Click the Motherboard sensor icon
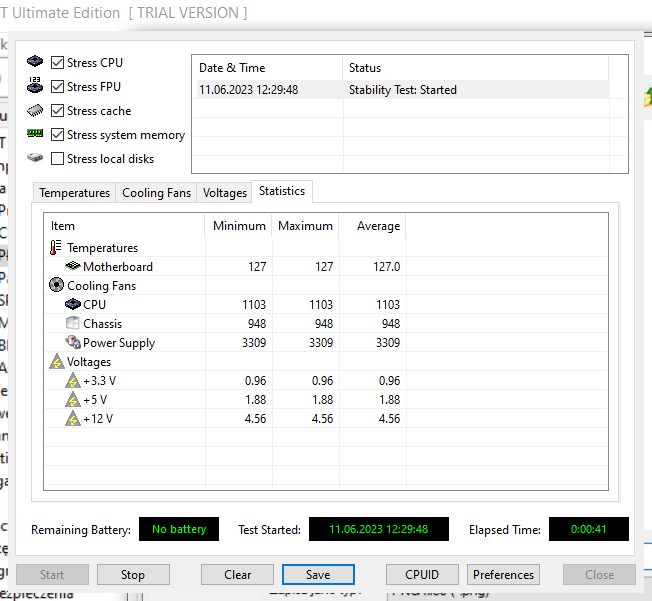The width and height of the screenshot is (652, 601). (73, 265)
